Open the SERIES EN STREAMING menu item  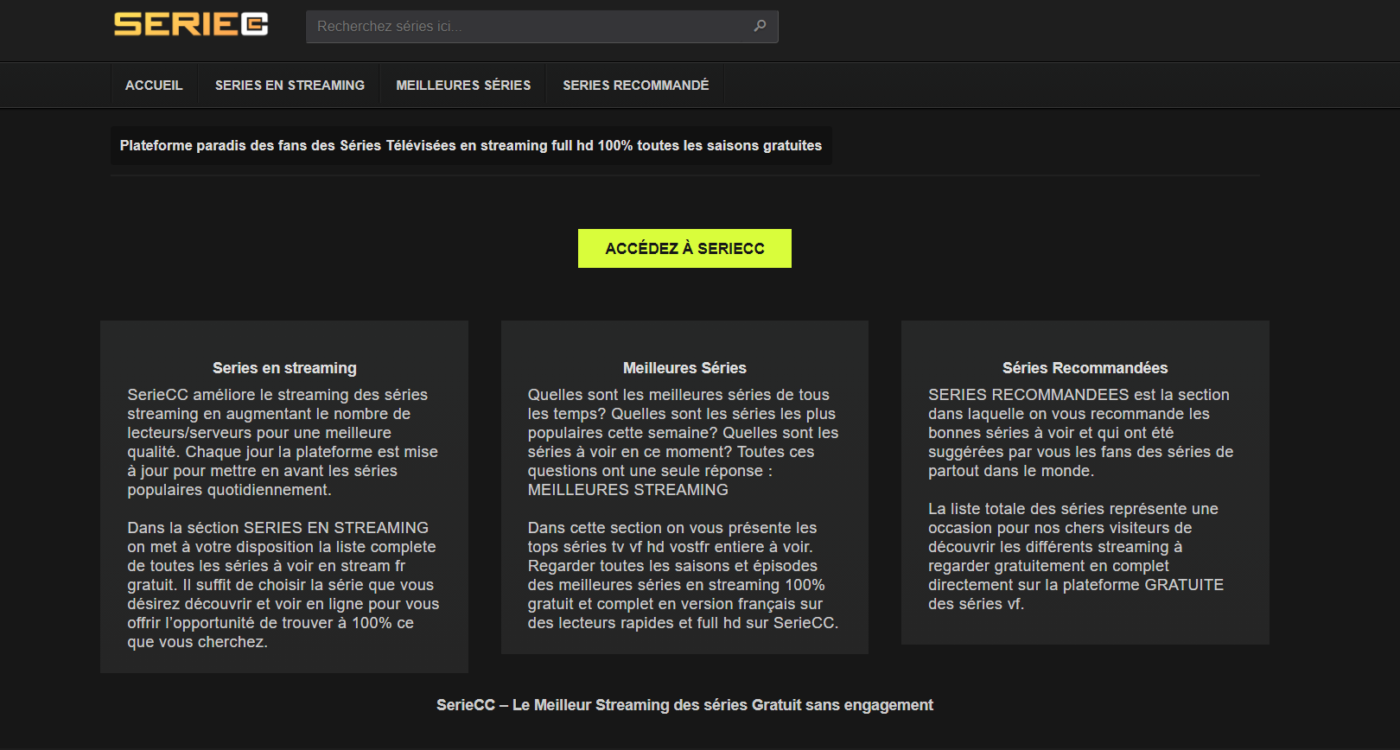click(x=290, y=85)
